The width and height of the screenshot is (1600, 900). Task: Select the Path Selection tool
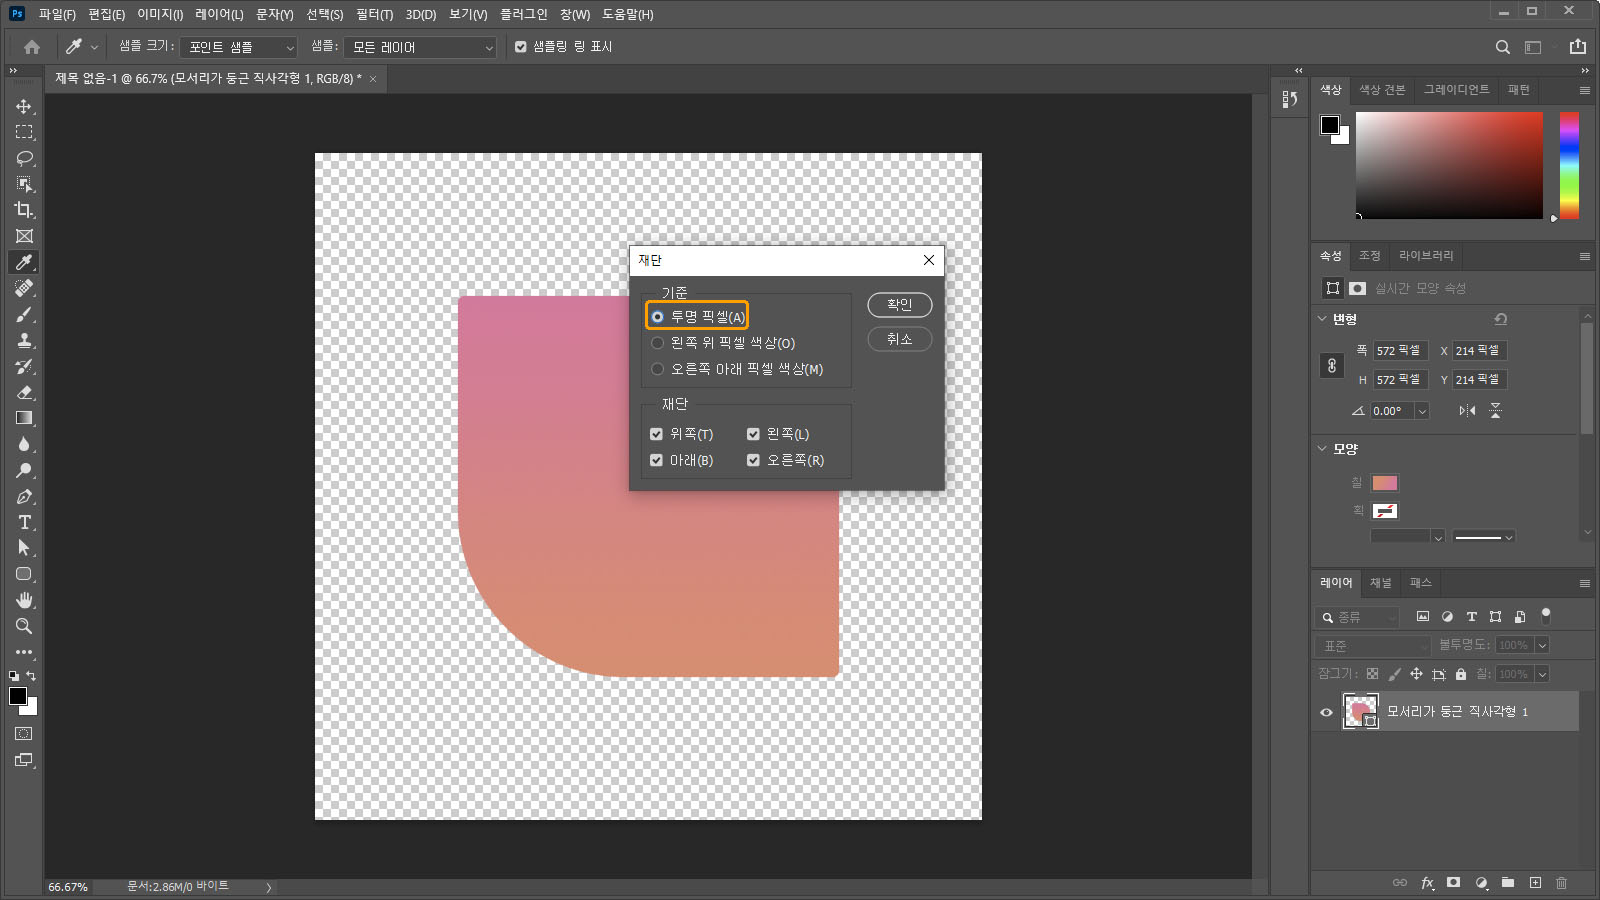[24, 548]
